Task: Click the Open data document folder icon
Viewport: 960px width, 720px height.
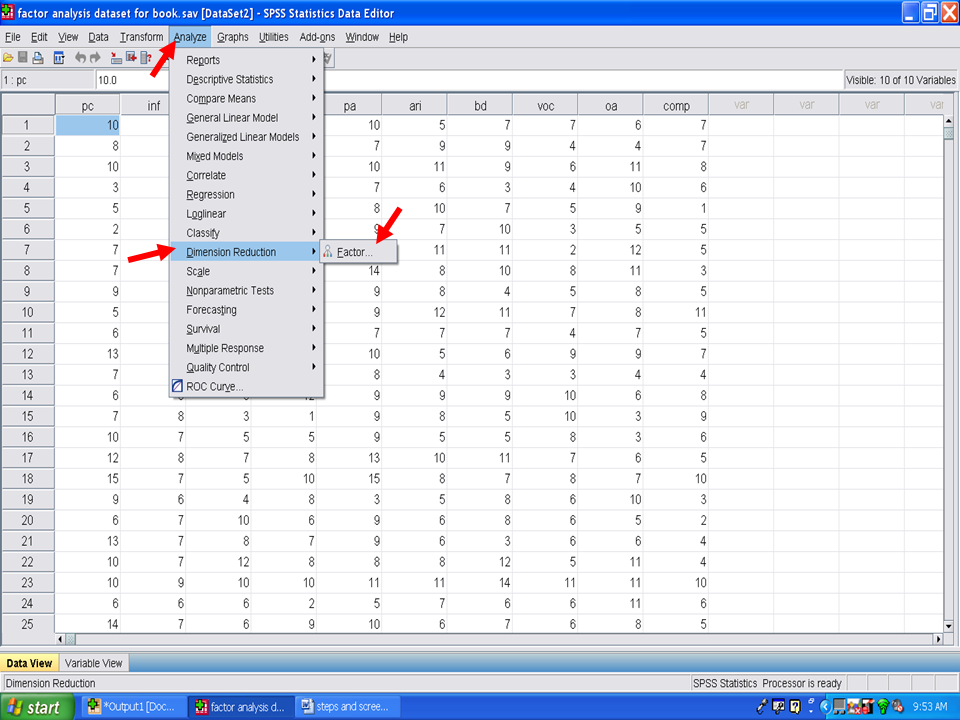Action: pyautogui.click(x=8, y=58)
